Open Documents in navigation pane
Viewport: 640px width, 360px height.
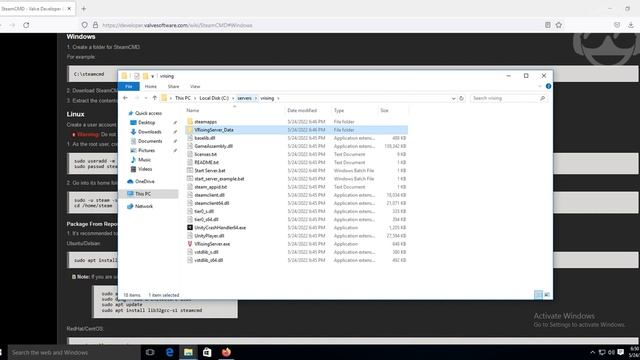(x=150, y=141)
